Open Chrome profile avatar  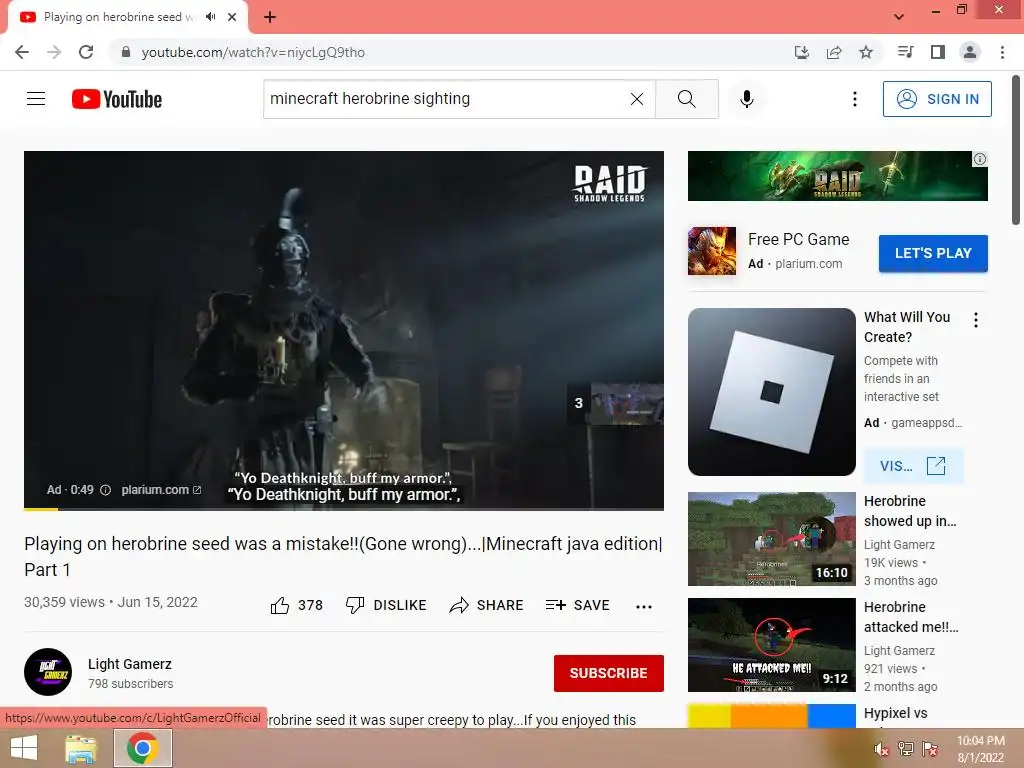pos(970,52)
